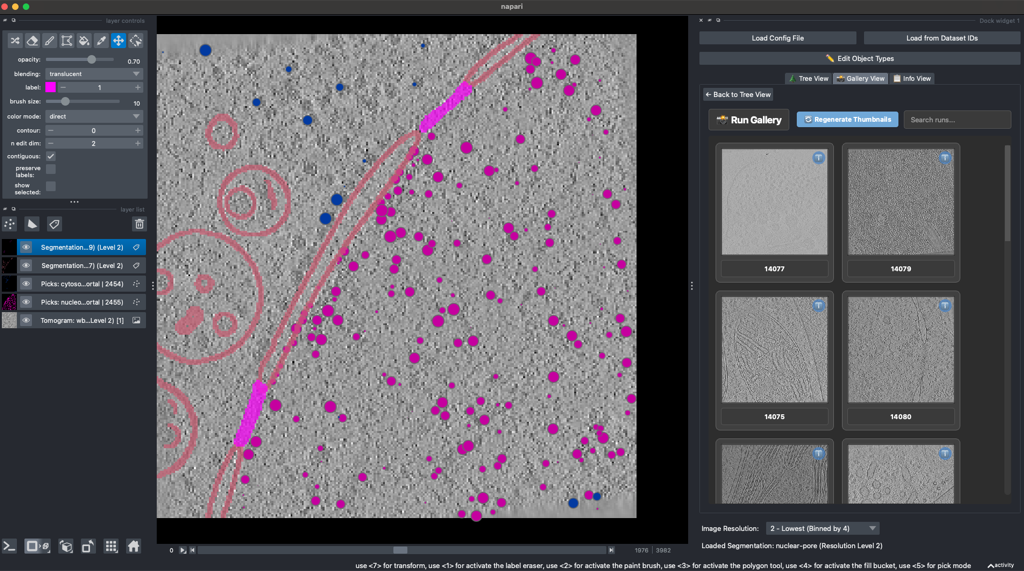Click the home reset view icon
1024x571 pixels.
pos(133,546)
